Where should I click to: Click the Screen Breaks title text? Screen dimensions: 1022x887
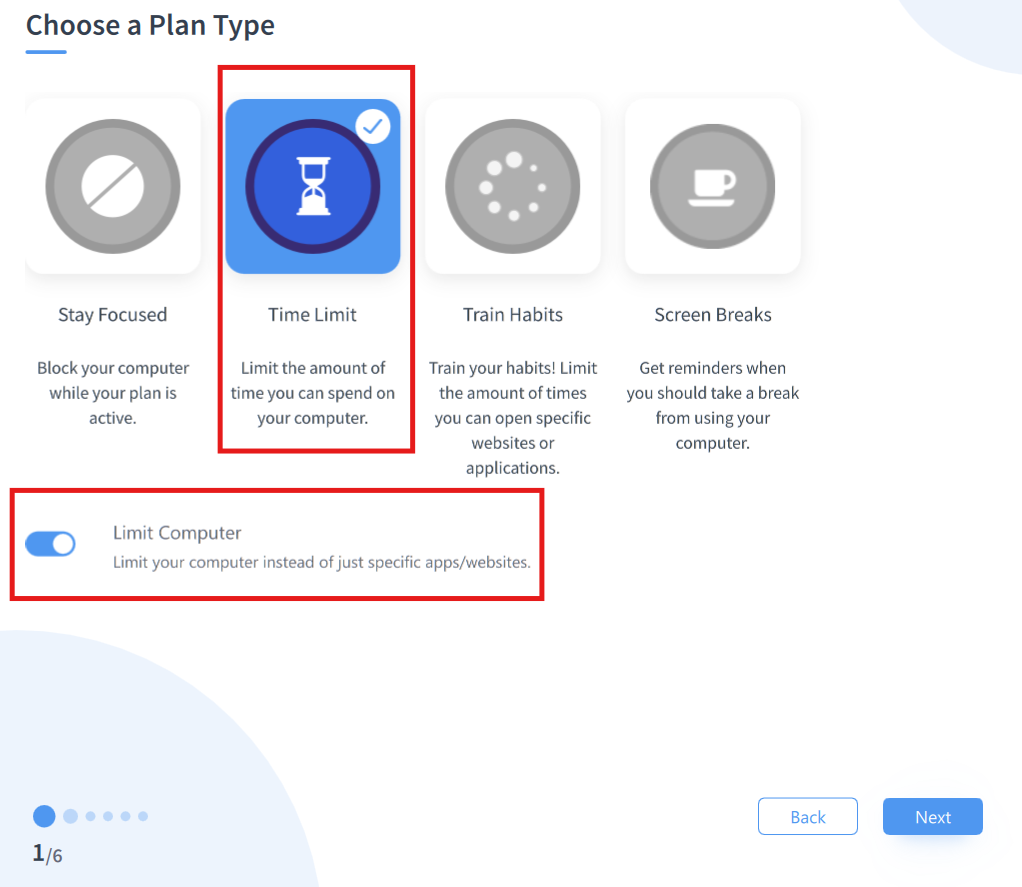point(713,315)
